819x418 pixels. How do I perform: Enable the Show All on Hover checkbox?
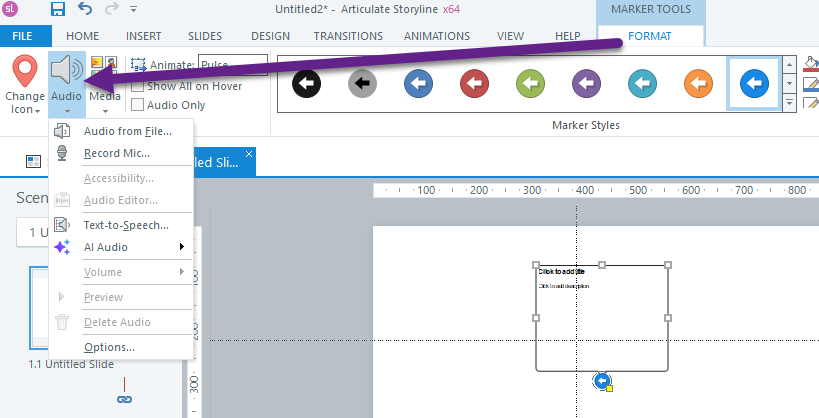pyautogui.click(x=138, y=86)
